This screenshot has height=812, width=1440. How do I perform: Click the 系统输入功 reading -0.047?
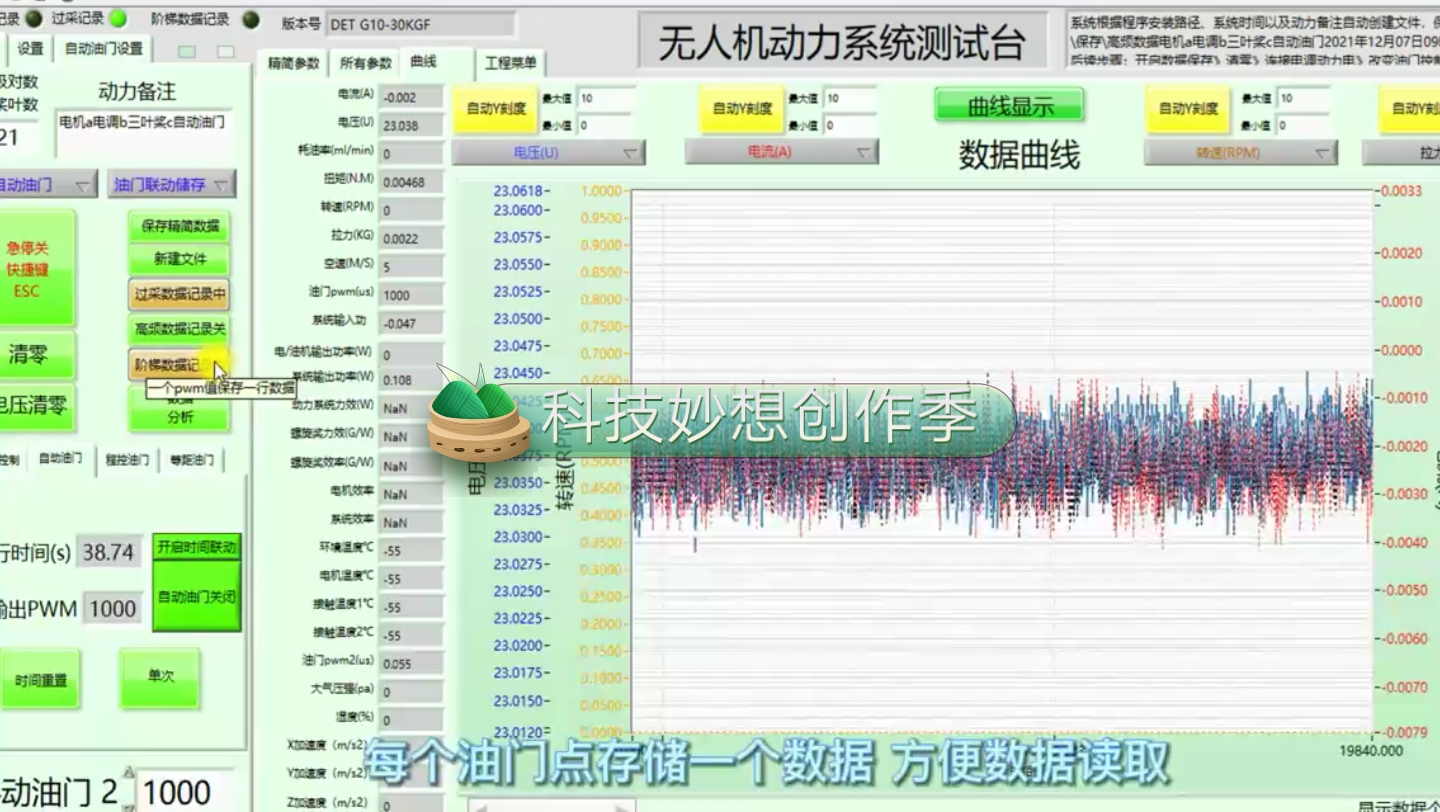(411, 324)
